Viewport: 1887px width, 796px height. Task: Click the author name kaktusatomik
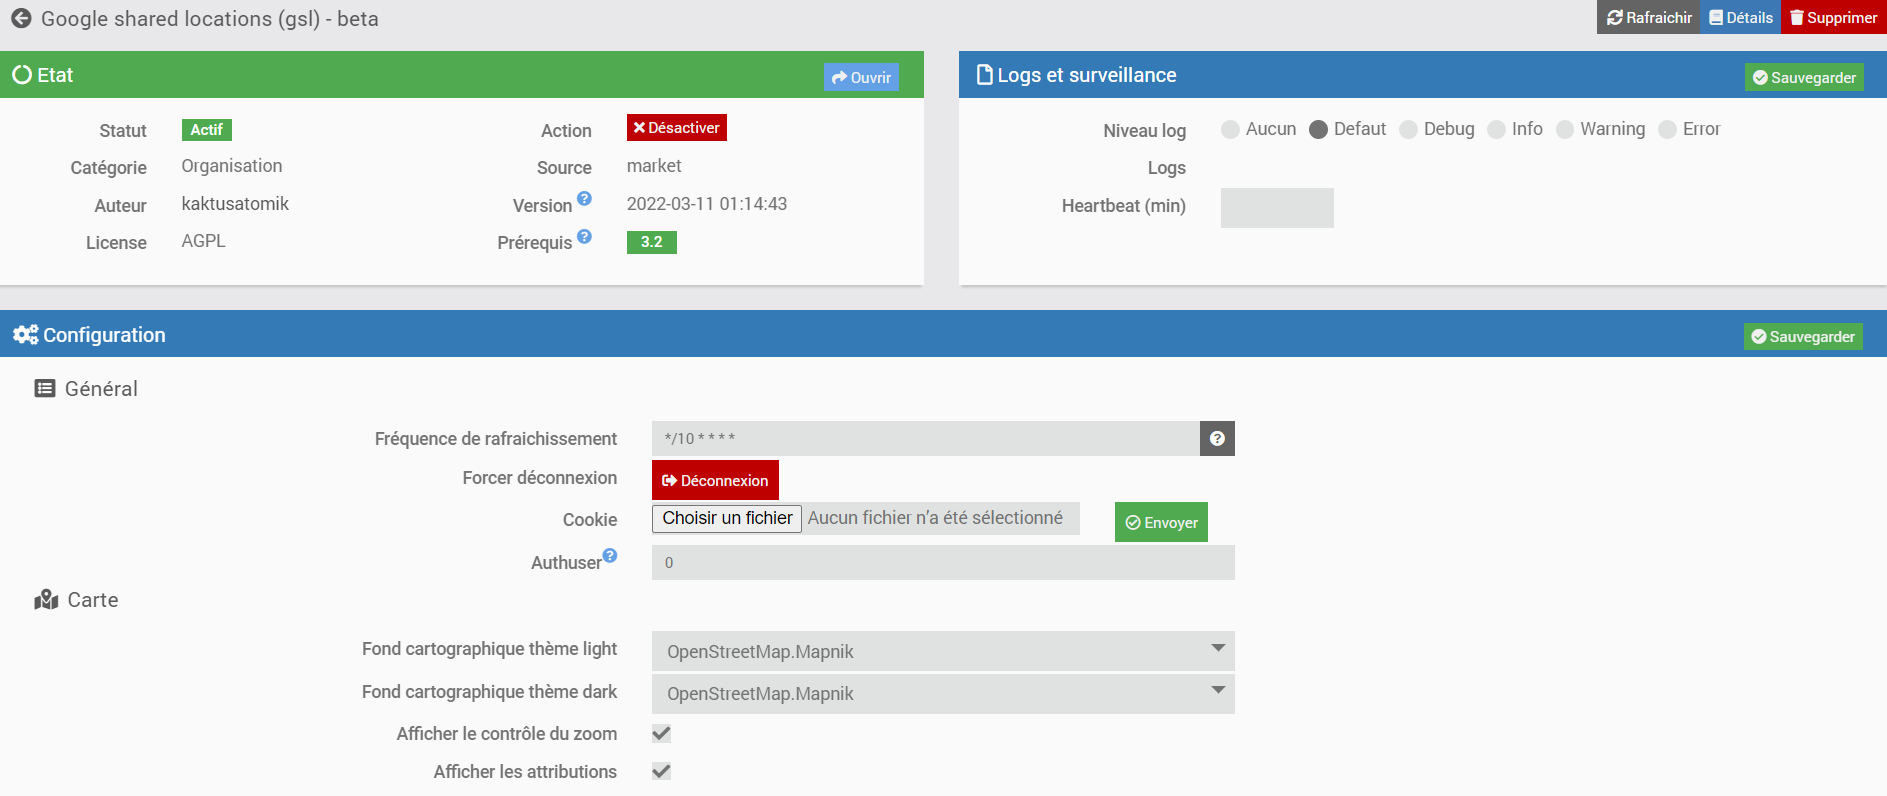[235, 204]
